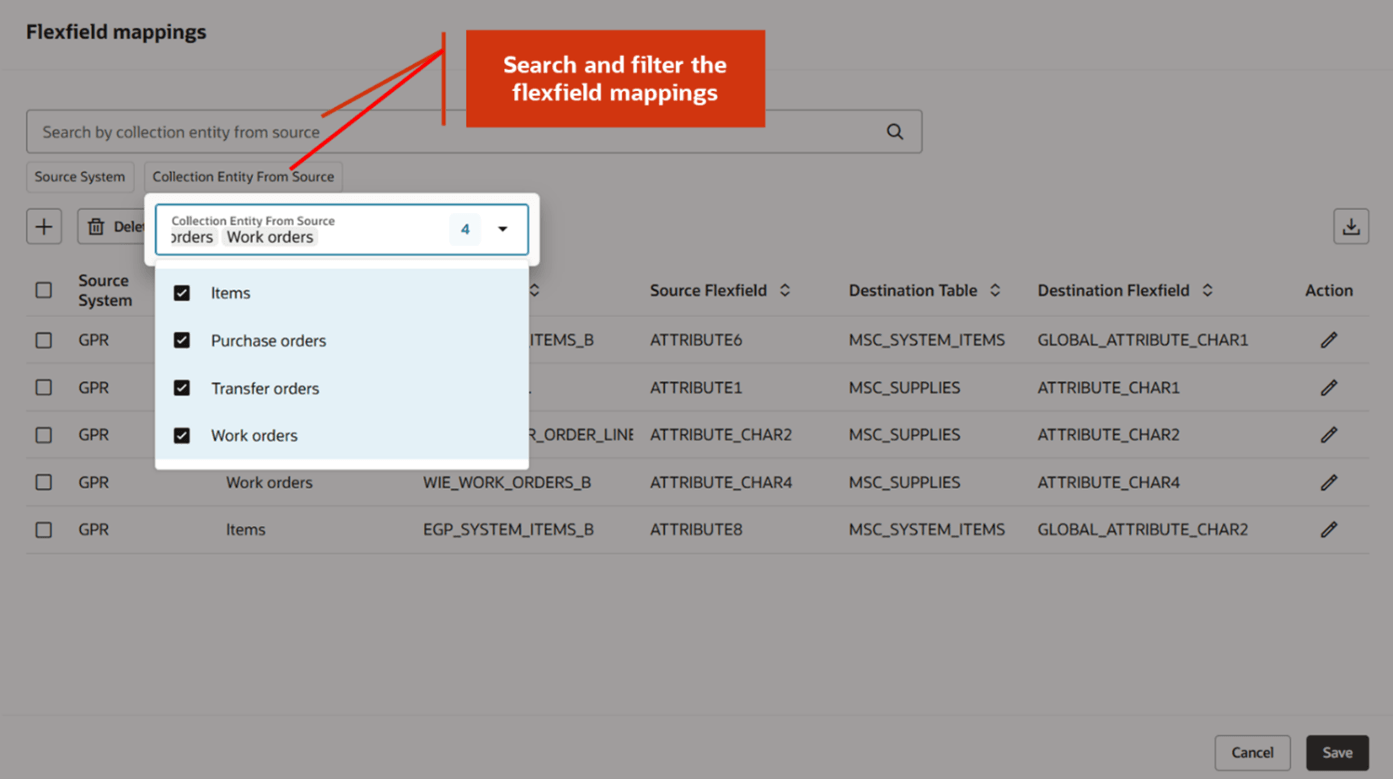The width and height of the screenshot is (1393, 779).
Task: Sort the Source Flexfield column
Action: (x=787, y=290)
